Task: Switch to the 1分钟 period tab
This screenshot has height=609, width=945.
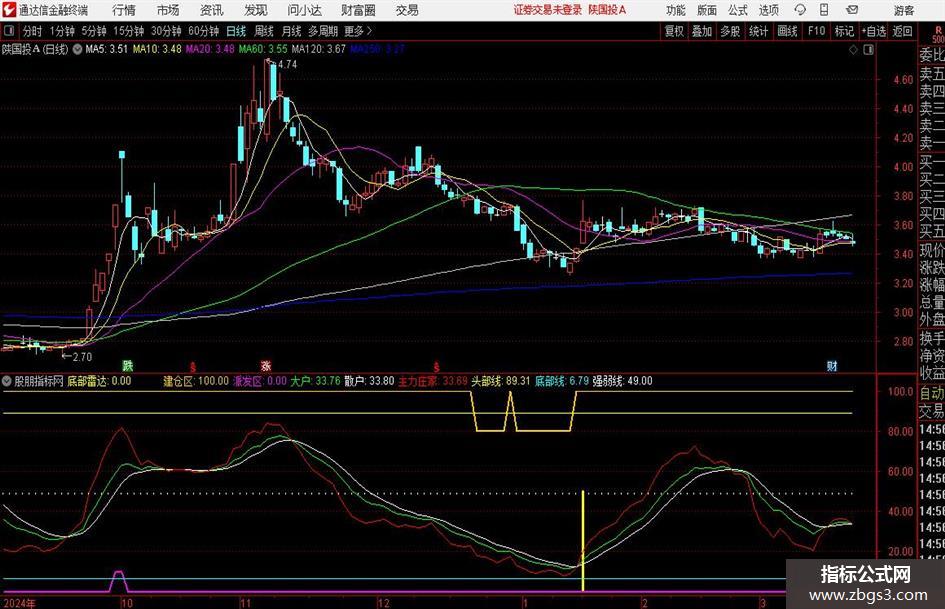Action: [62, 31]
